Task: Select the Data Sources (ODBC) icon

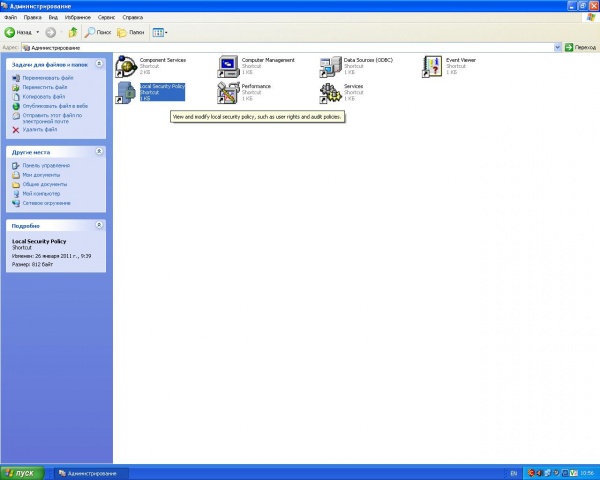Action: [x=330, y=67]
